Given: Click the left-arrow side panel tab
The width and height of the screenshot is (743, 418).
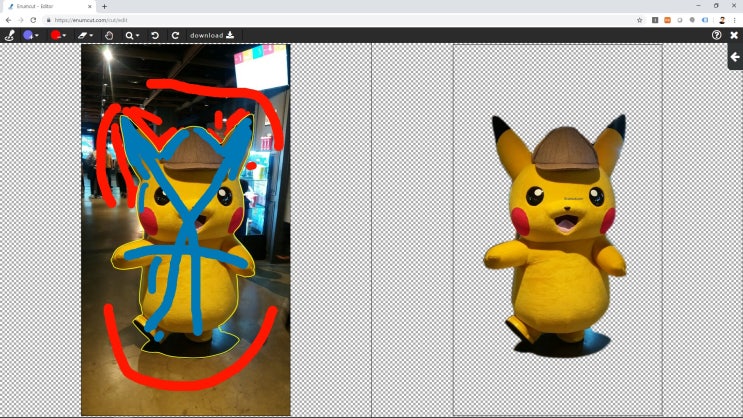Looking at the screenshot, I should click(735, 57).
